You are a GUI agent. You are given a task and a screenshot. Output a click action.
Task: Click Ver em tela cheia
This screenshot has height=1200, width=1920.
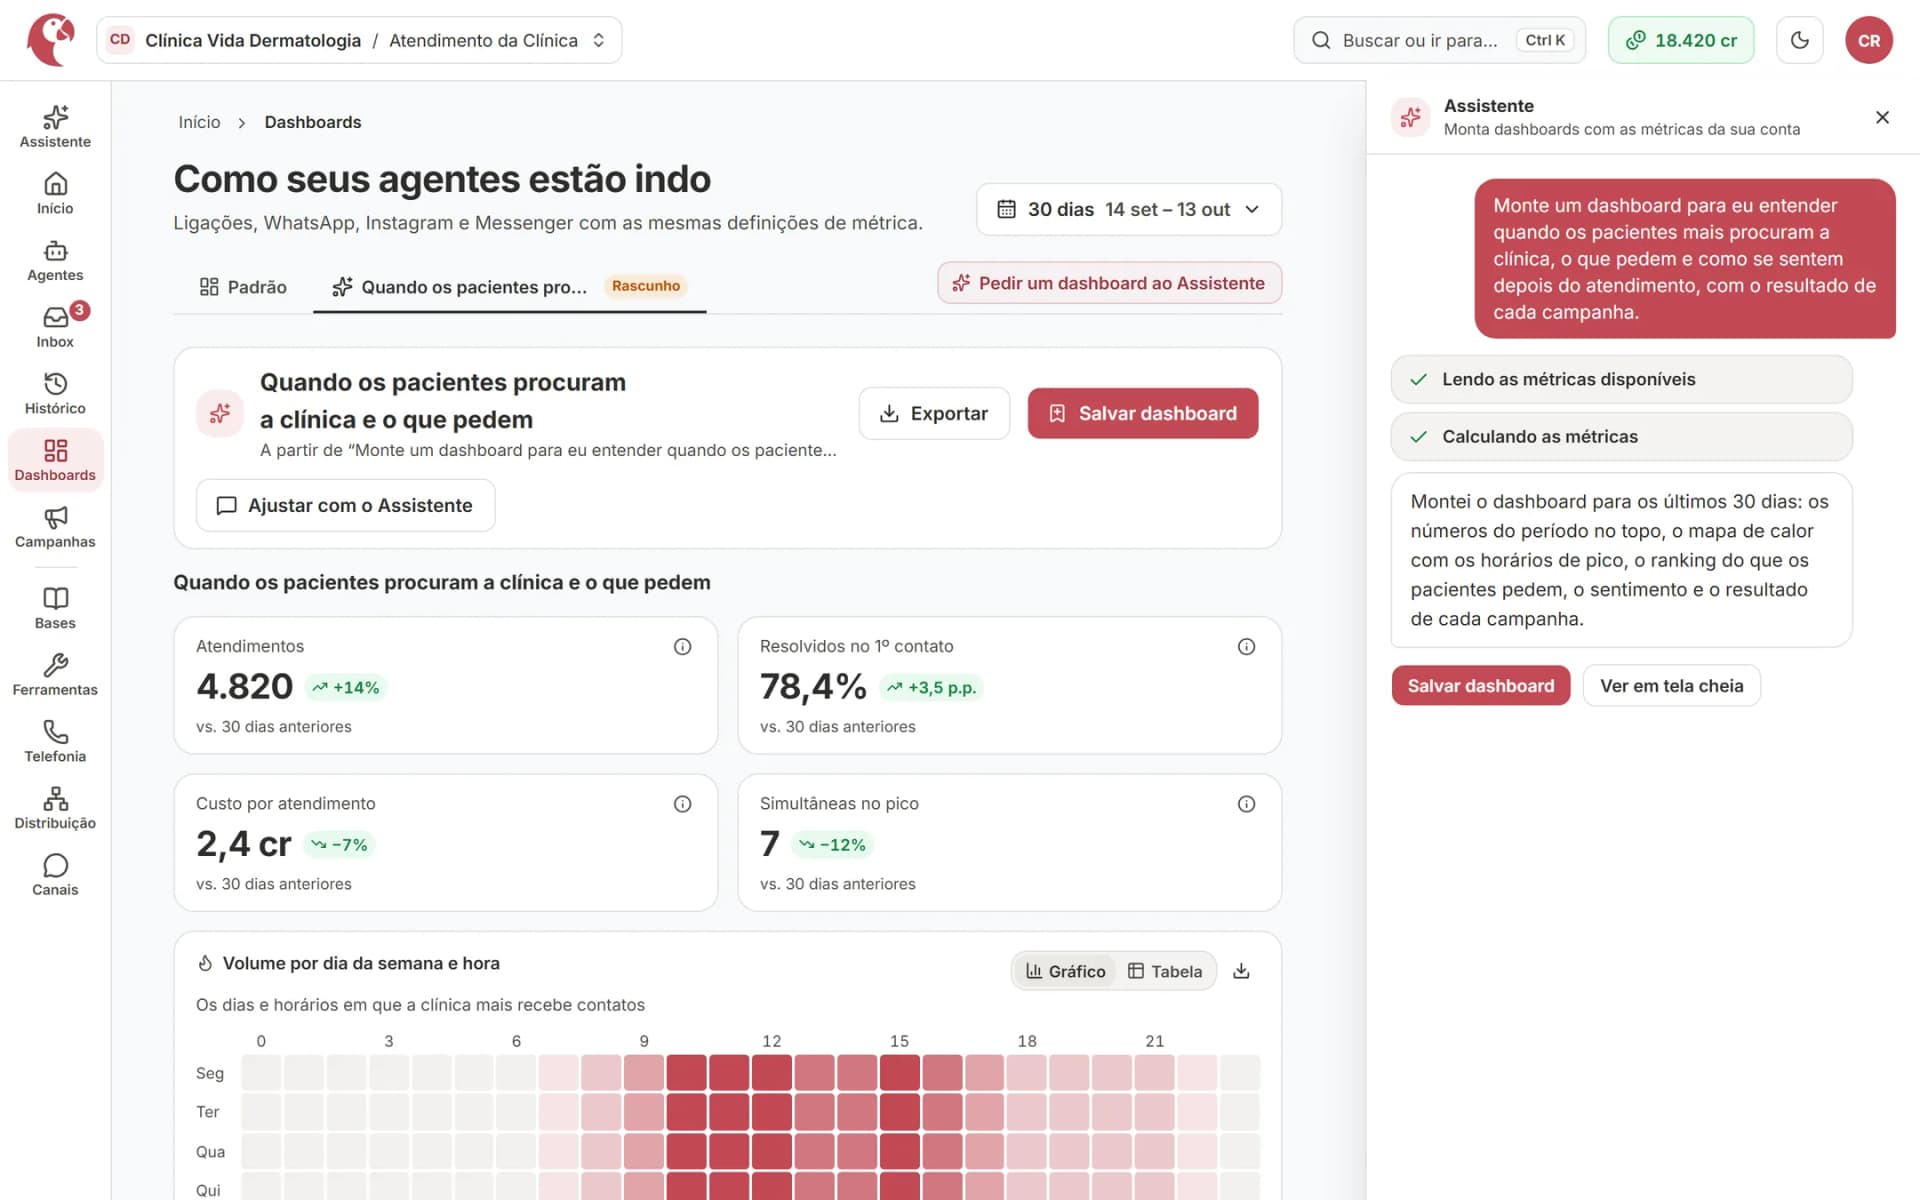[1671, 686]
